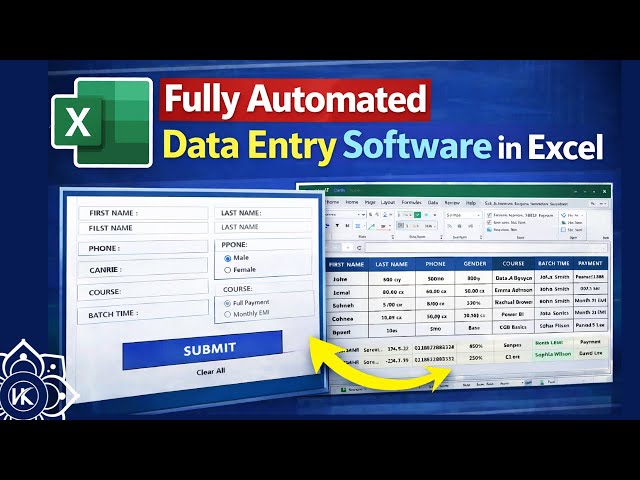640x480 pixels.
Task: Switch to the Data ribbon tab
Action: click(x=433, y=202)
